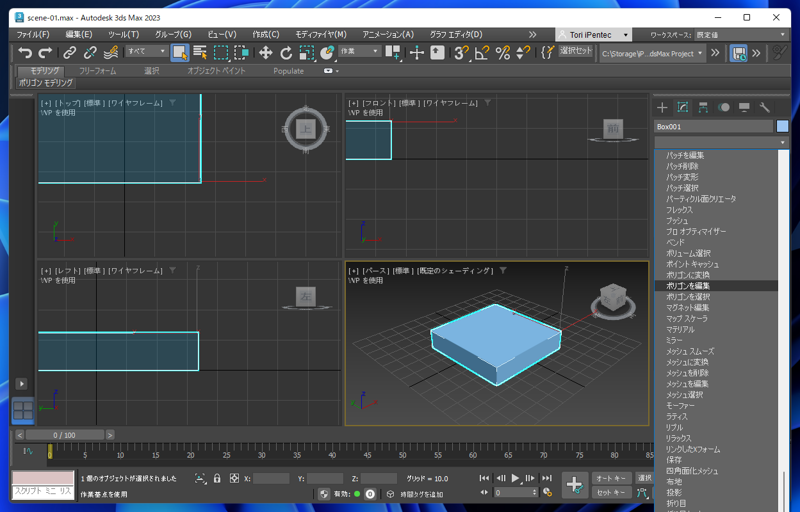Open the モディファイヤ(M) menu

(x=320, y=34)
